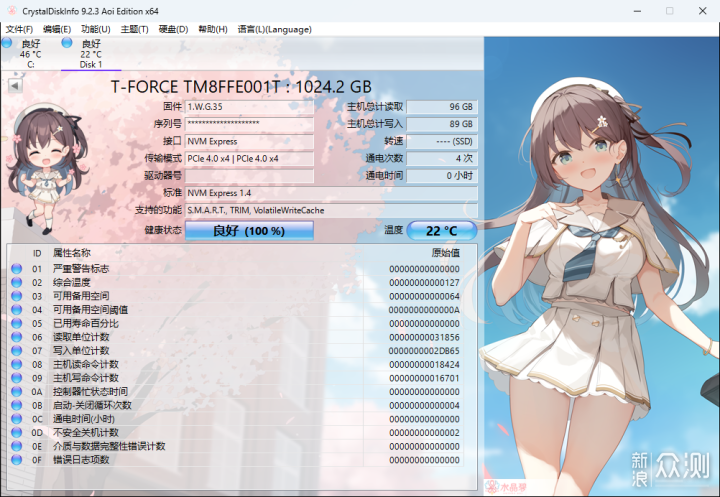The image size is (720, 497).
Task: Open the 语言(L)(Language) menu
Action: click(275, 29)
